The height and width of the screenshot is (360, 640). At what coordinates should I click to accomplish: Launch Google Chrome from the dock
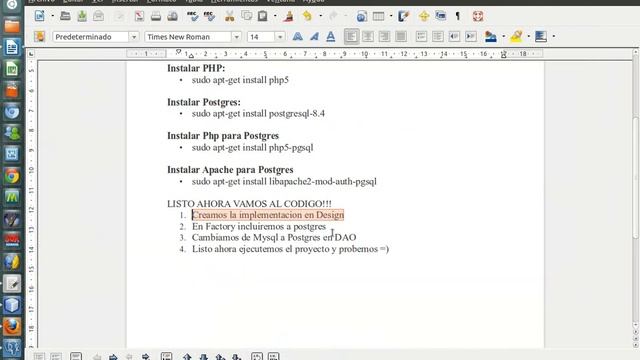pos(12,176)
